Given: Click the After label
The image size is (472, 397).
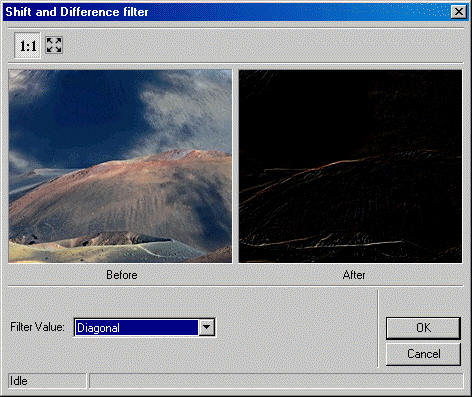Looking at the screenshot, I should pyautogui.click(x=354, y=275).
